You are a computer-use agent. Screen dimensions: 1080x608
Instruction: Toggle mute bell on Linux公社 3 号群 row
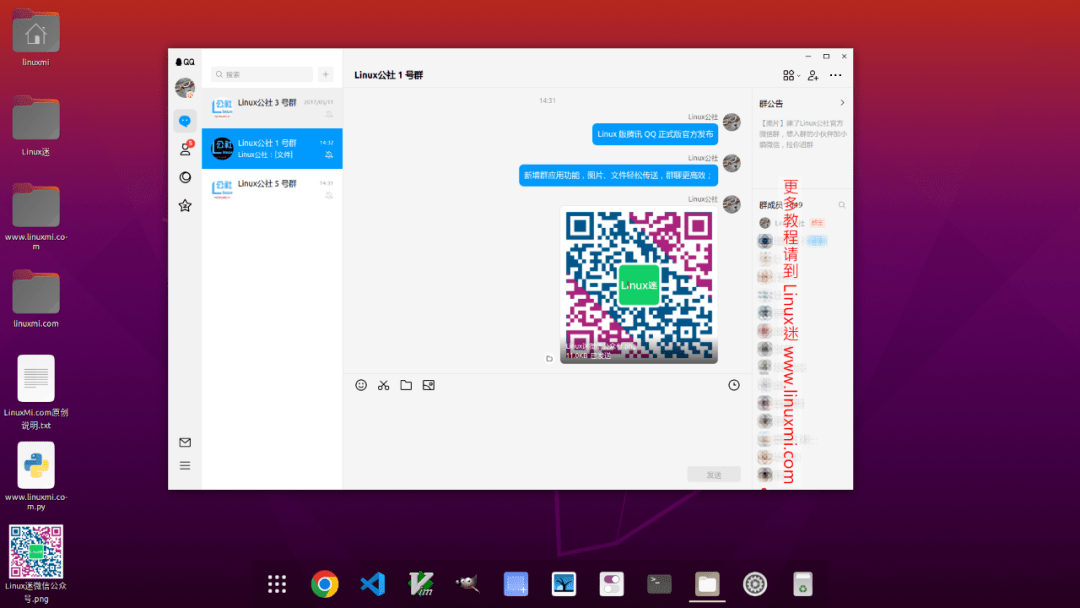coord(329,114)
